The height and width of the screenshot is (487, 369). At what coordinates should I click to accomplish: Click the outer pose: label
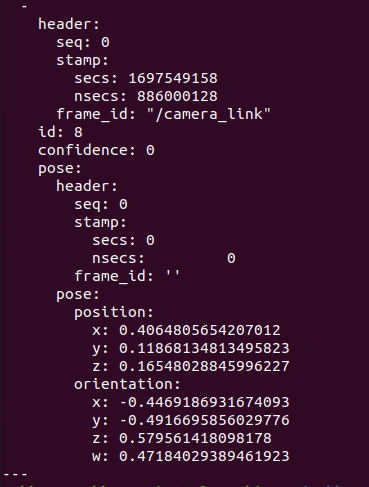(x=60, y=168)
